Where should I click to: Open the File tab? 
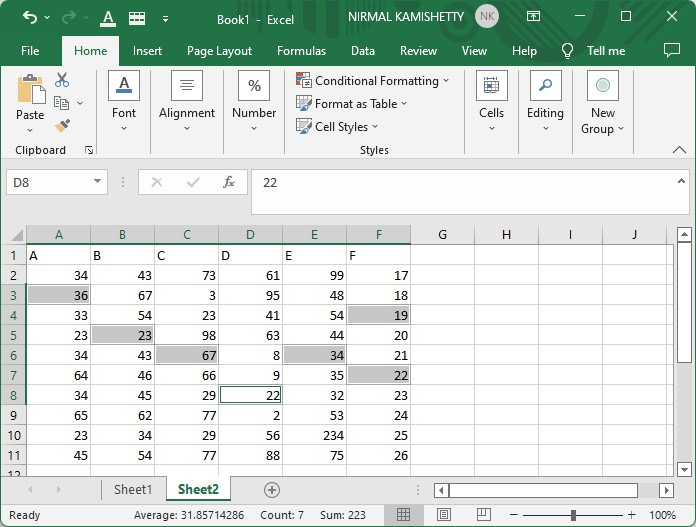tap(30, 51)
